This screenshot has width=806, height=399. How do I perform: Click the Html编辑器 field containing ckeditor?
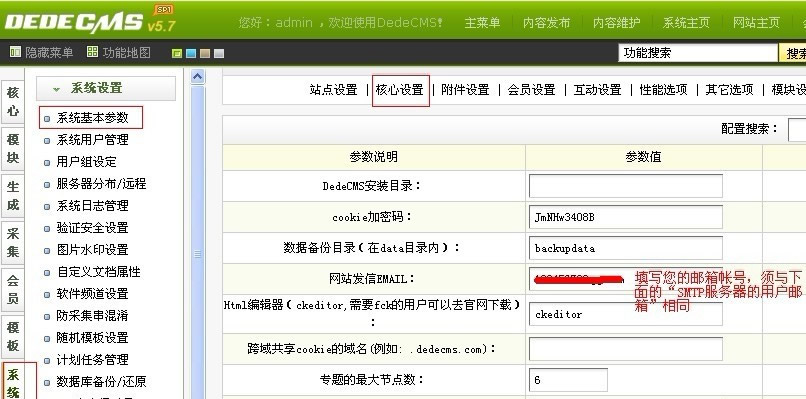(x=626, y=314)
